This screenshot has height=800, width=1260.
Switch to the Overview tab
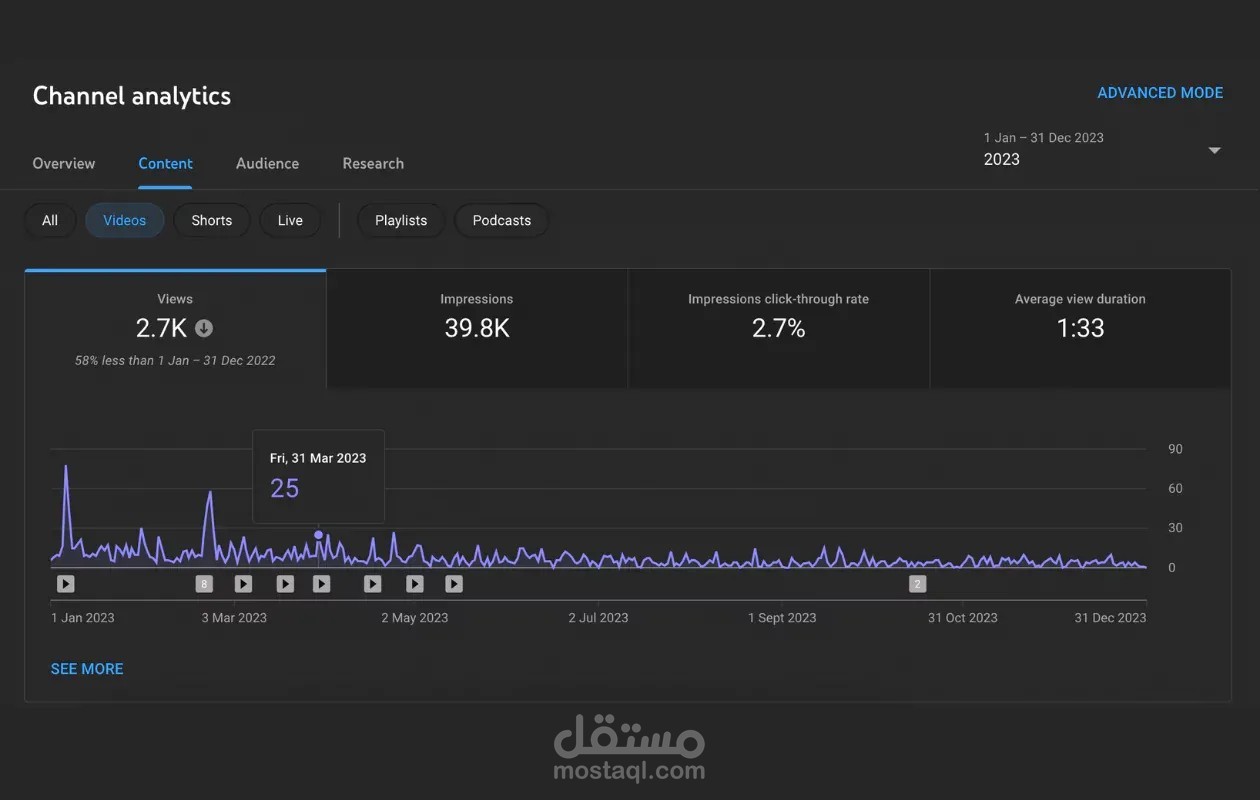click(x=64, y=163)
